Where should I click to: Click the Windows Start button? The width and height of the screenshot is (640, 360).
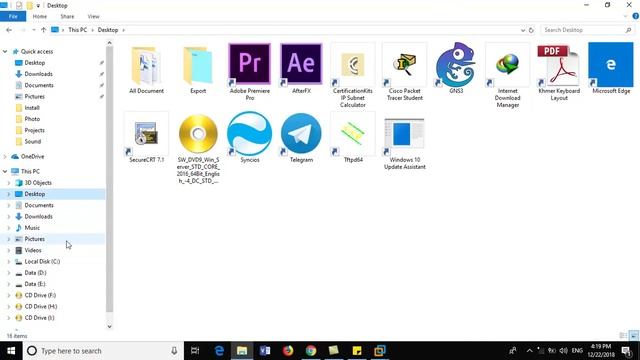11,351
